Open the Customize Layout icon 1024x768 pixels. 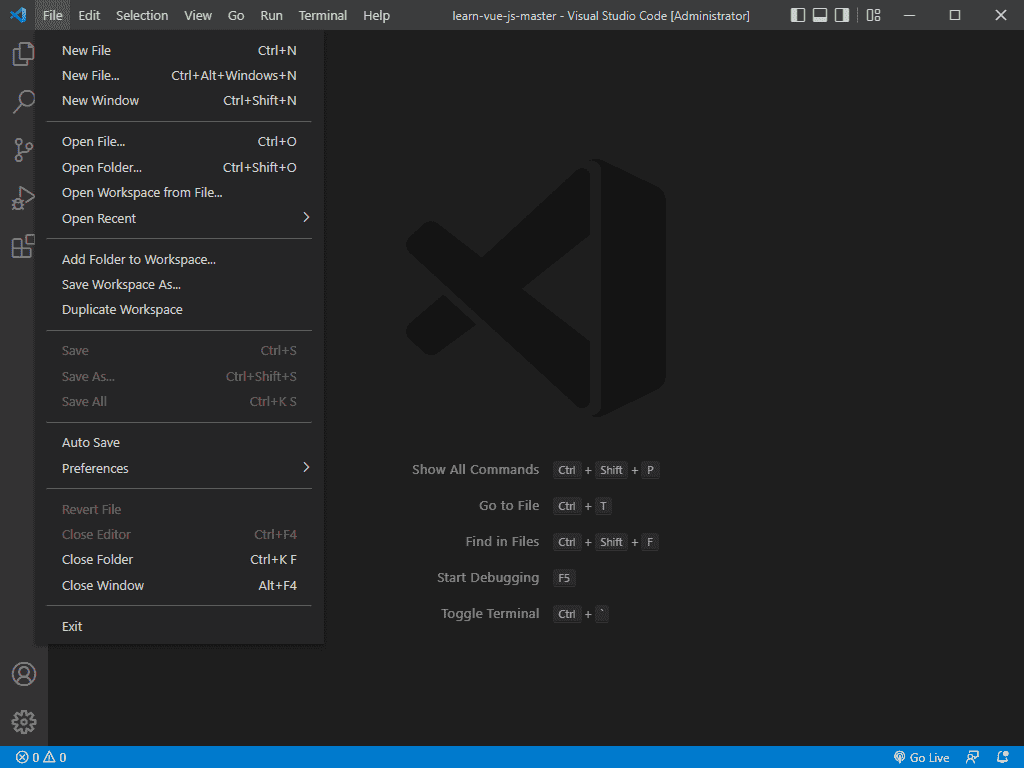pos(873,15)
